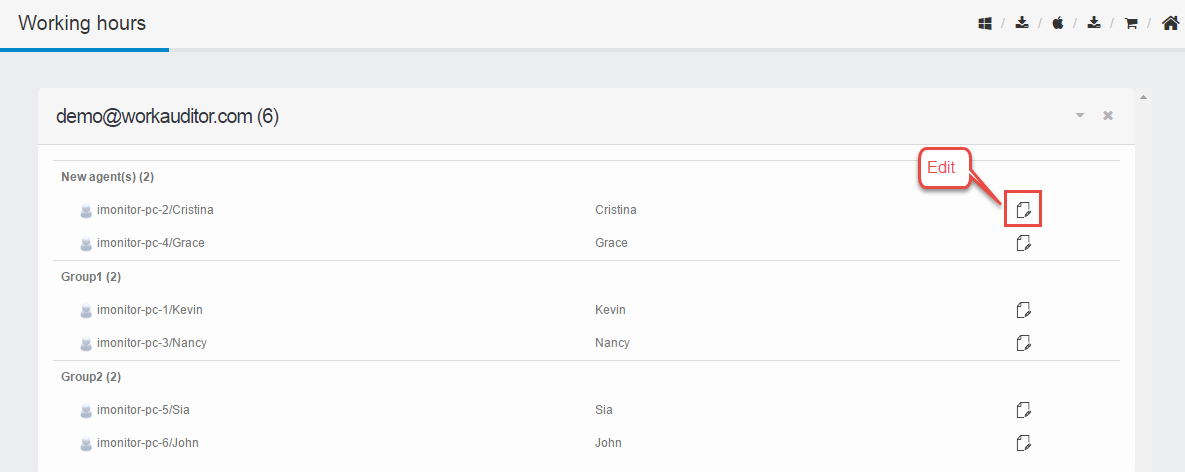Close the demo@workauditor.com panel

point(1108,116)
